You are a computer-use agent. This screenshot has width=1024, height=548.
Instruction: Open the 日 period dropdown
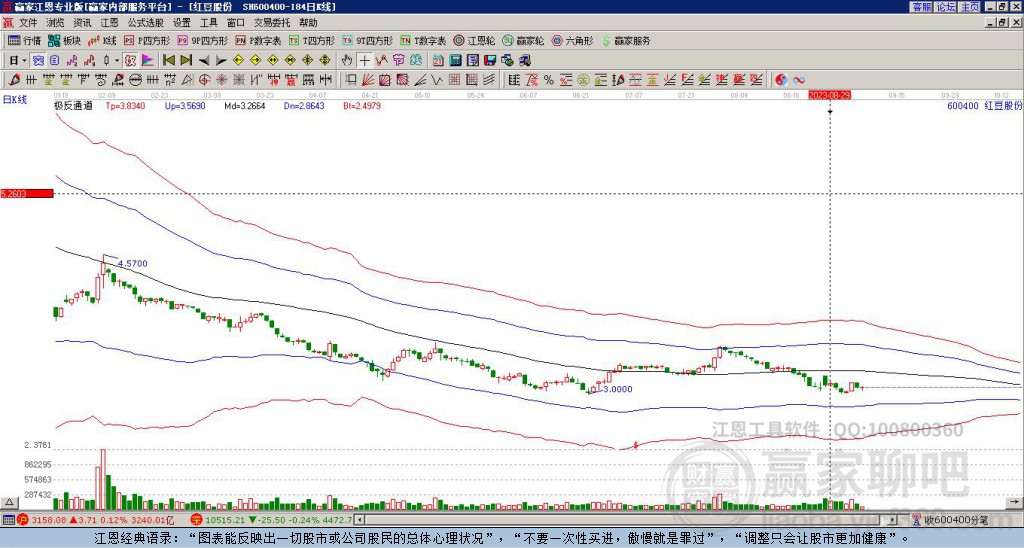pyautogui.click(x=18, y=61)
